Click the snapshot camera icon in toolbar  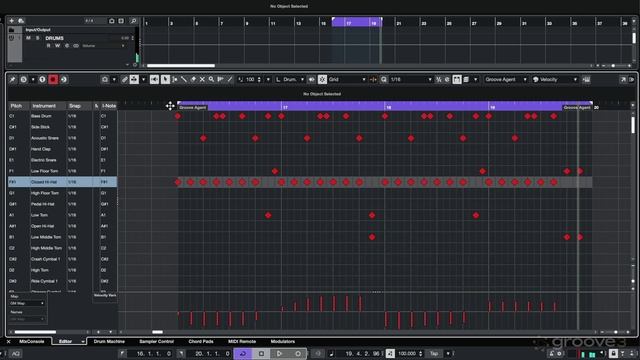[105, 80]
